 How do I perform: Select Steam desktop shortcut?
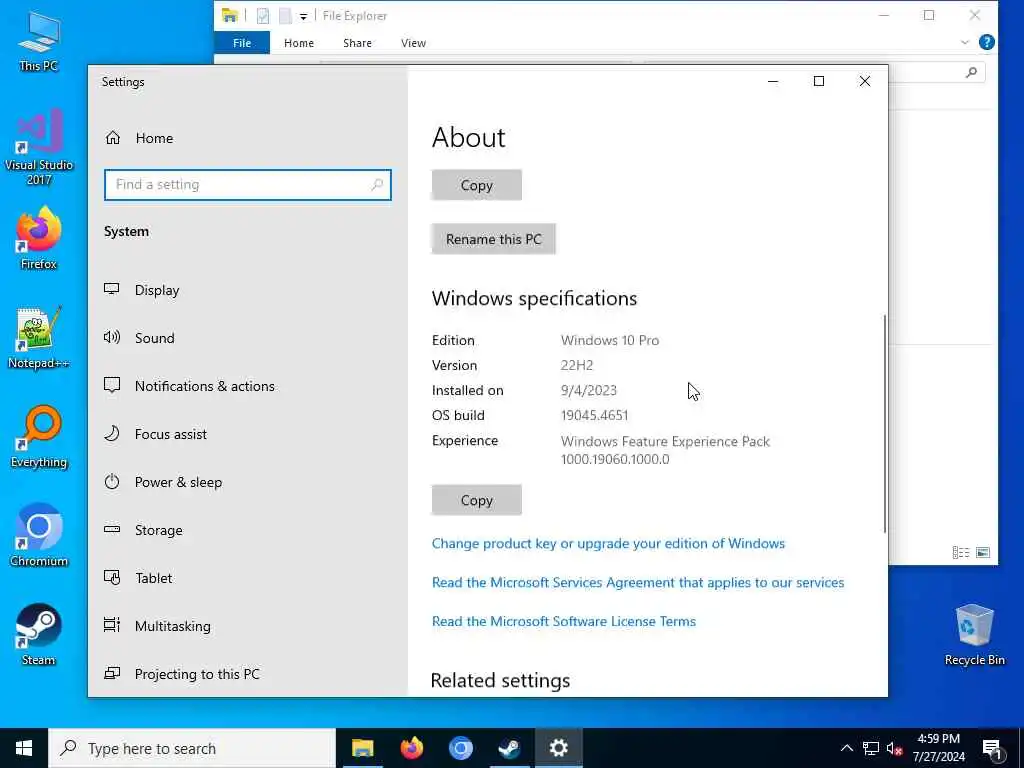(39, 634)
